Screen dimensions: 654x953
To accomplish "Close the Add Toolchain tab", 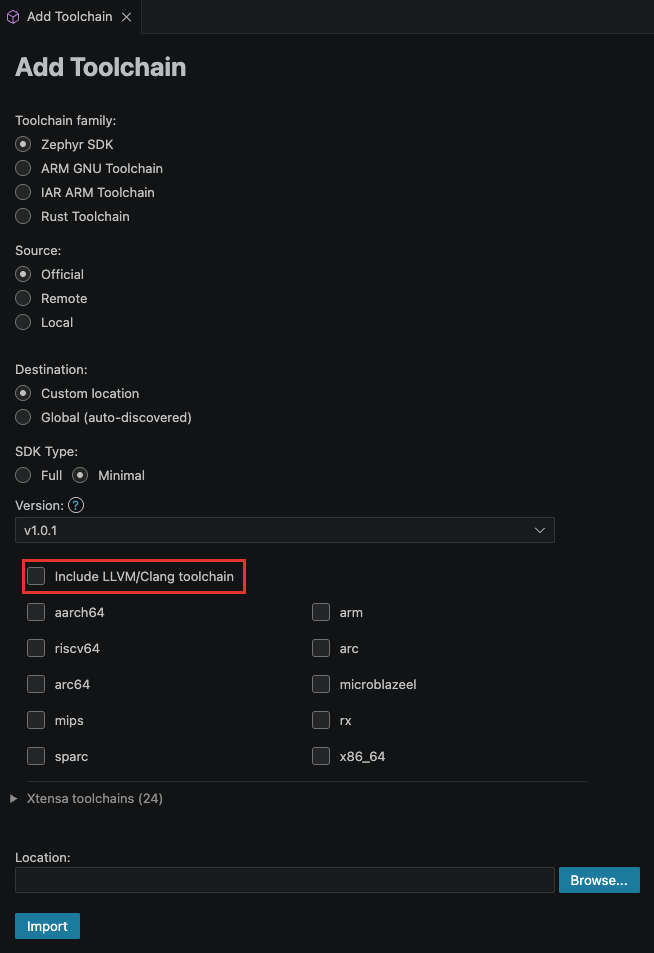I will point(126,17).
